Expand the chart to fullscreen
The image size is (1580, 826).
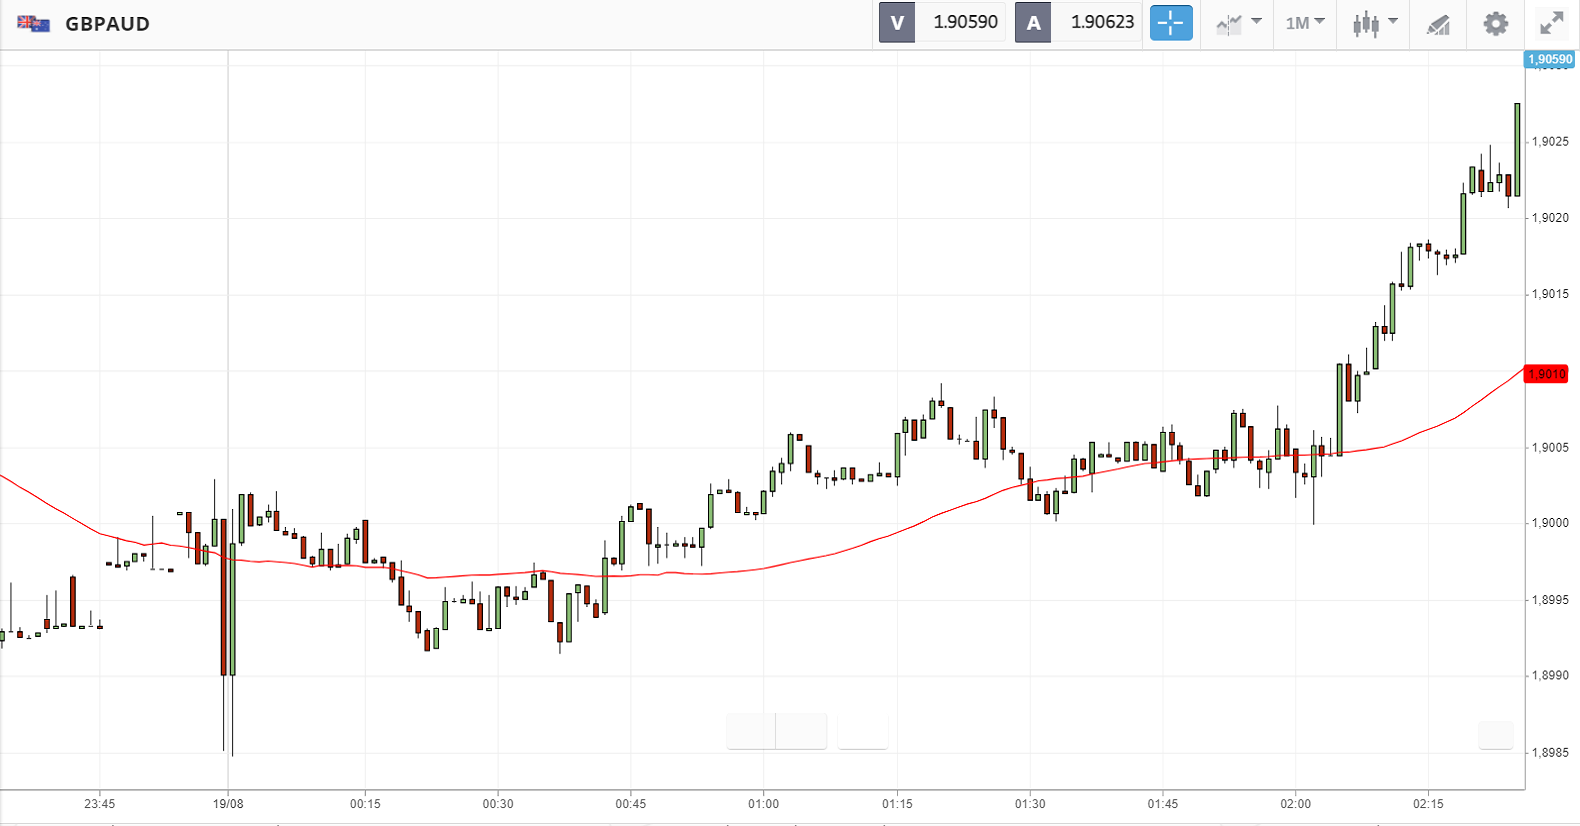[1551, 23]
